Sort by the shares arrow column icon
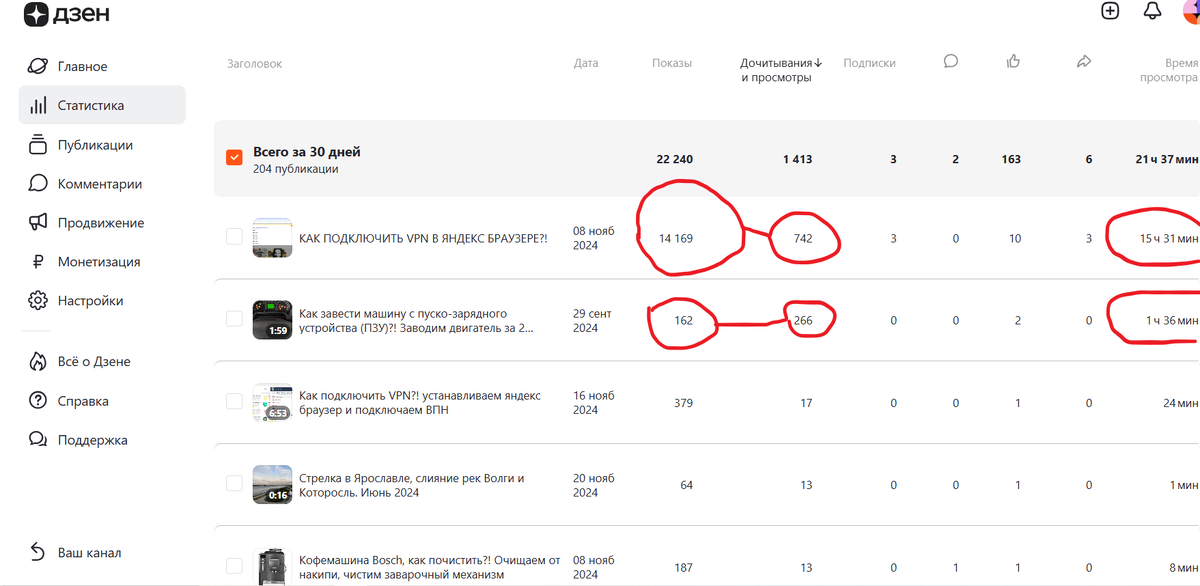This screenshot has height=586, width=1200. coord(1084,62)
